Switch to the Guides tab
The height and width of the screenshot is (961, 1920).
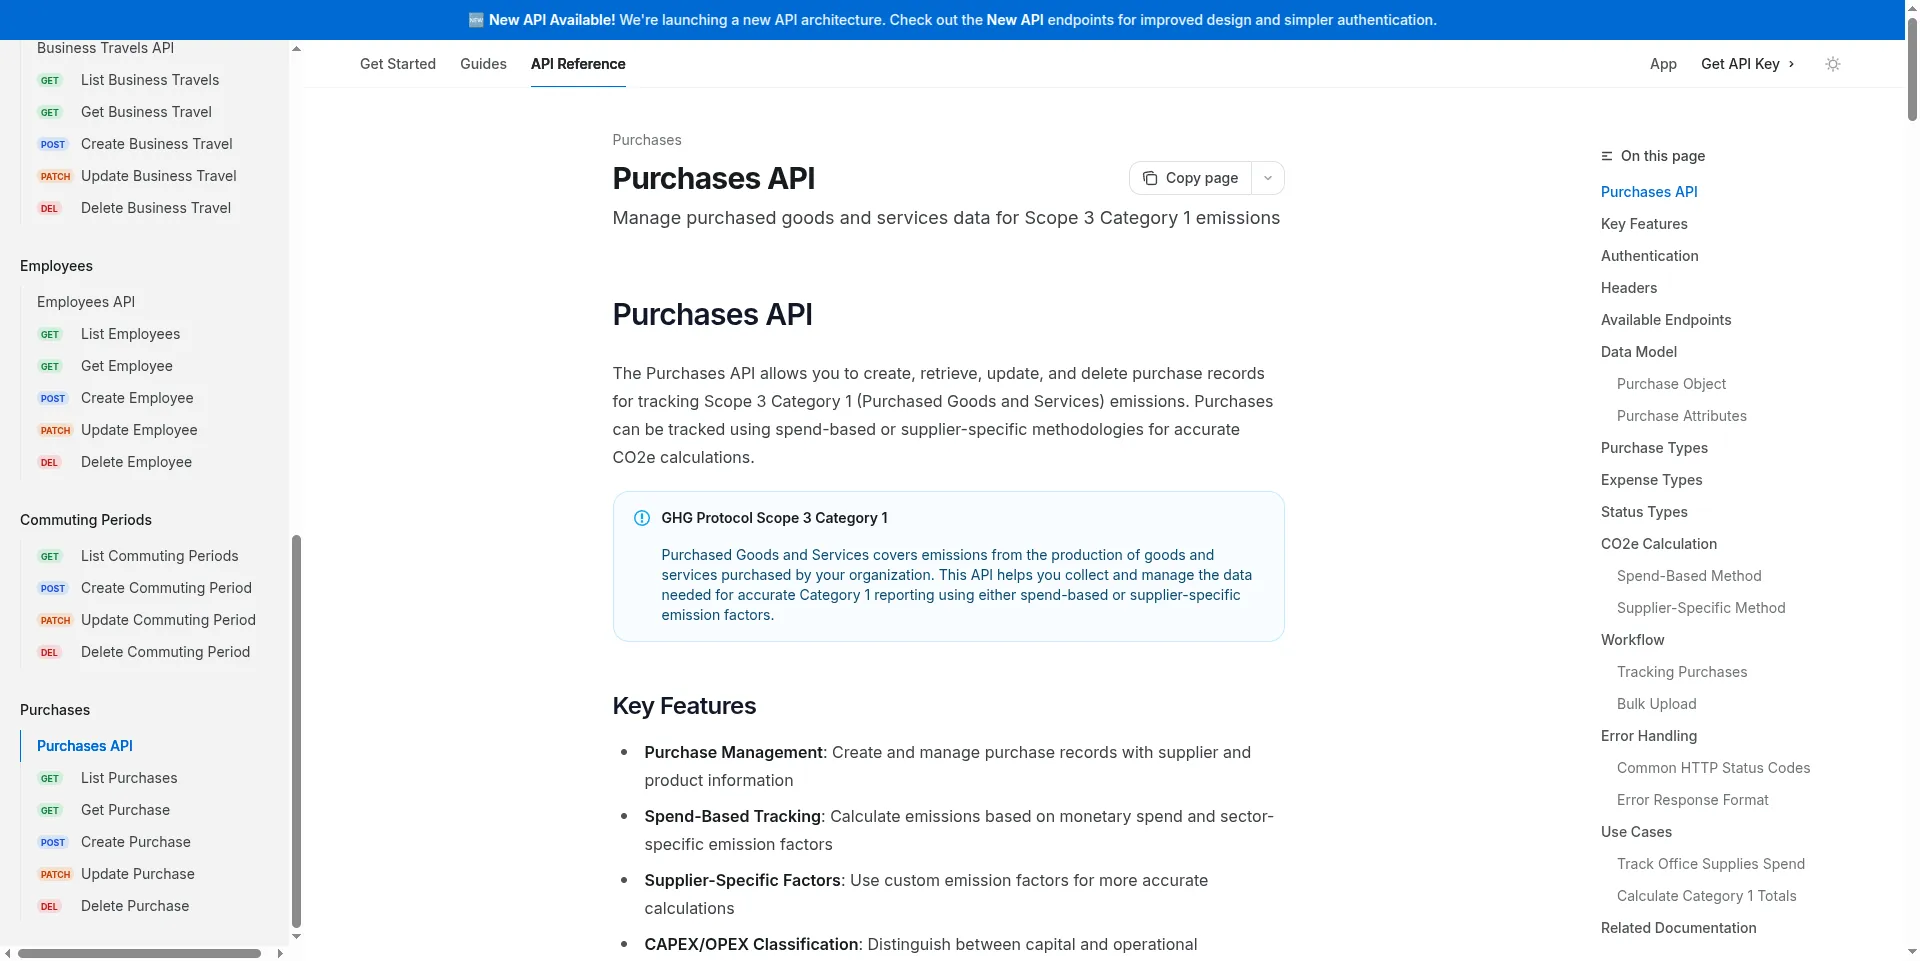pos(483,64)
